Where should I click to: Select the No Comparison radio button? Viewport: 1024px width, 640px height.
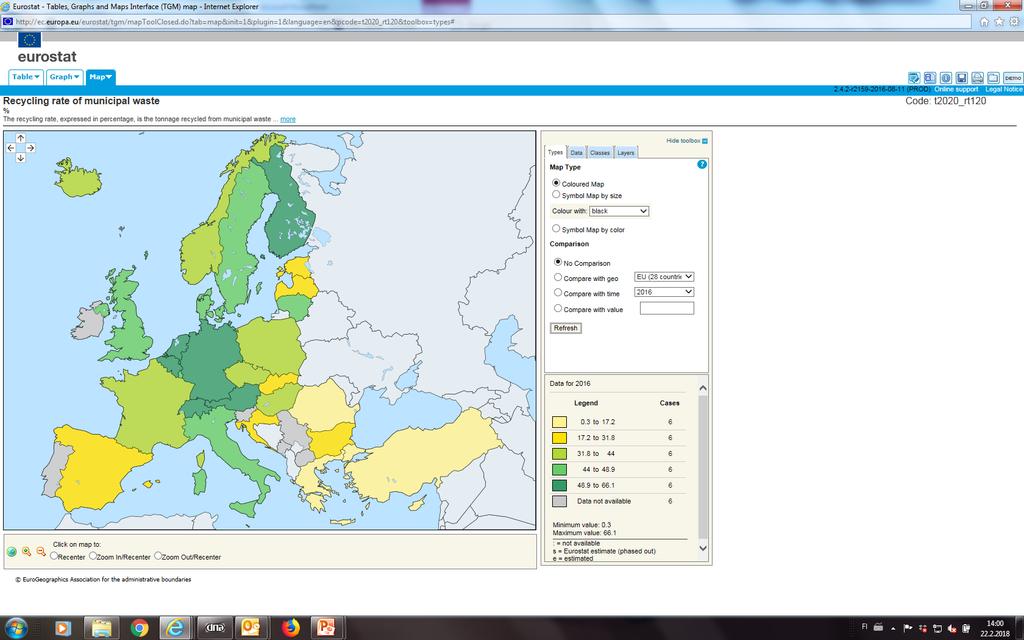(x=558, y=262)
